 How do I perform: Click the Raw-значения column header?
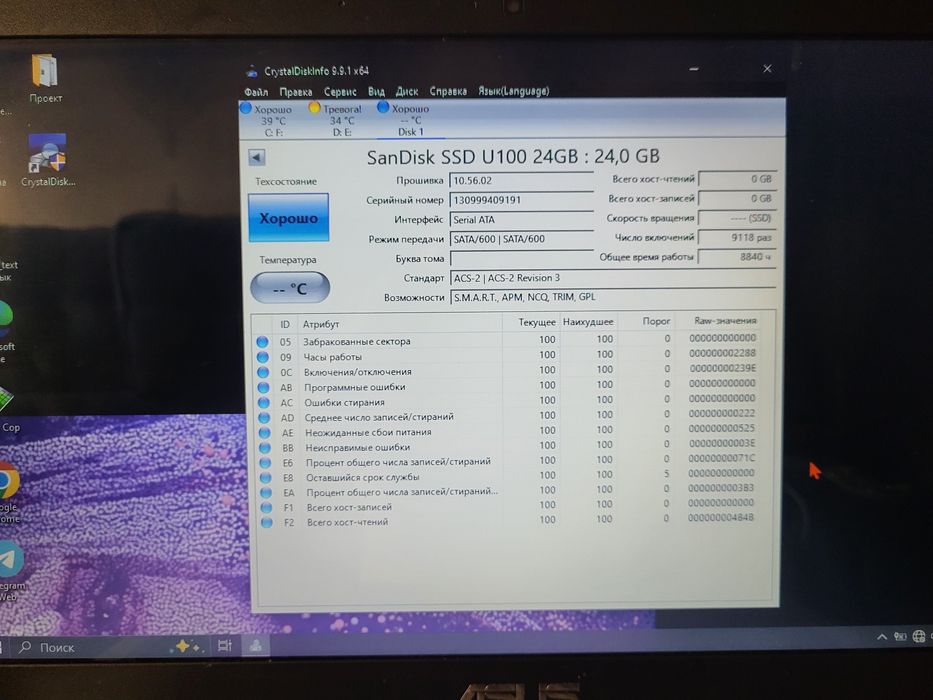[725, 320]
